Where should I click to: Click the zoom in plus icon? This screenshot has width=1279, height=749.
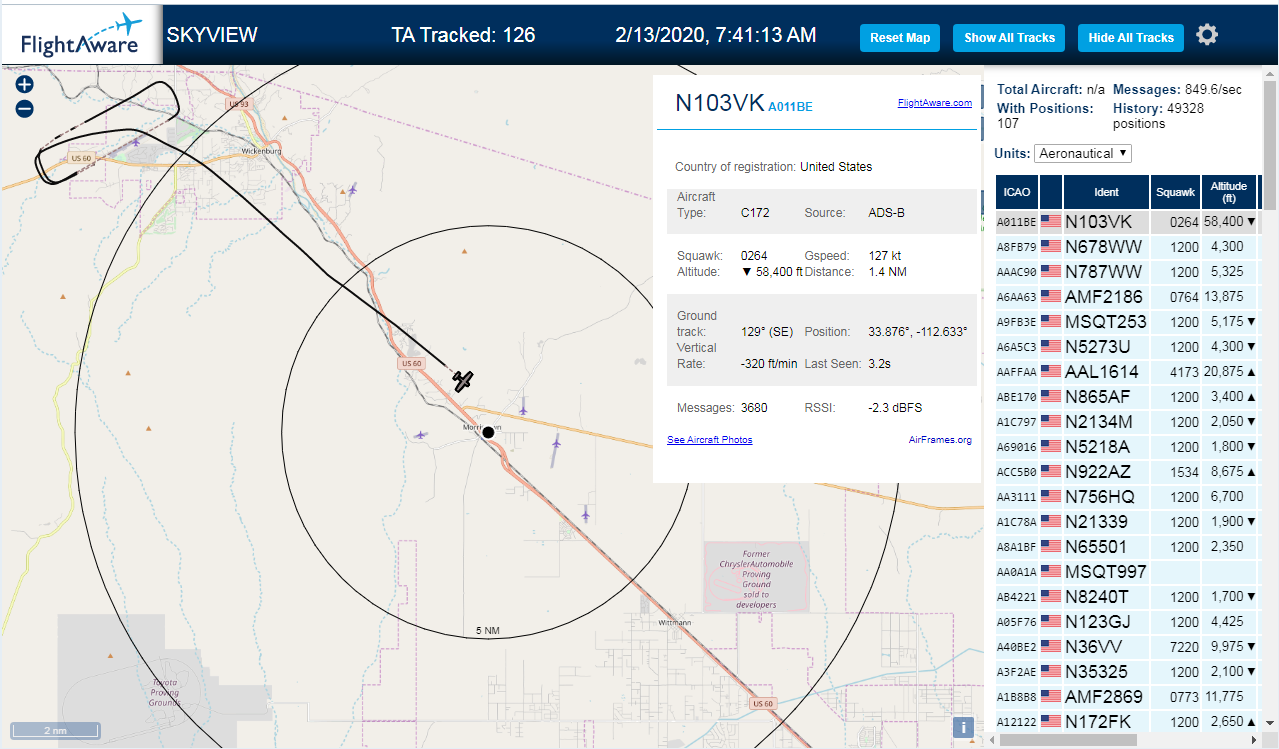(25, 85)
